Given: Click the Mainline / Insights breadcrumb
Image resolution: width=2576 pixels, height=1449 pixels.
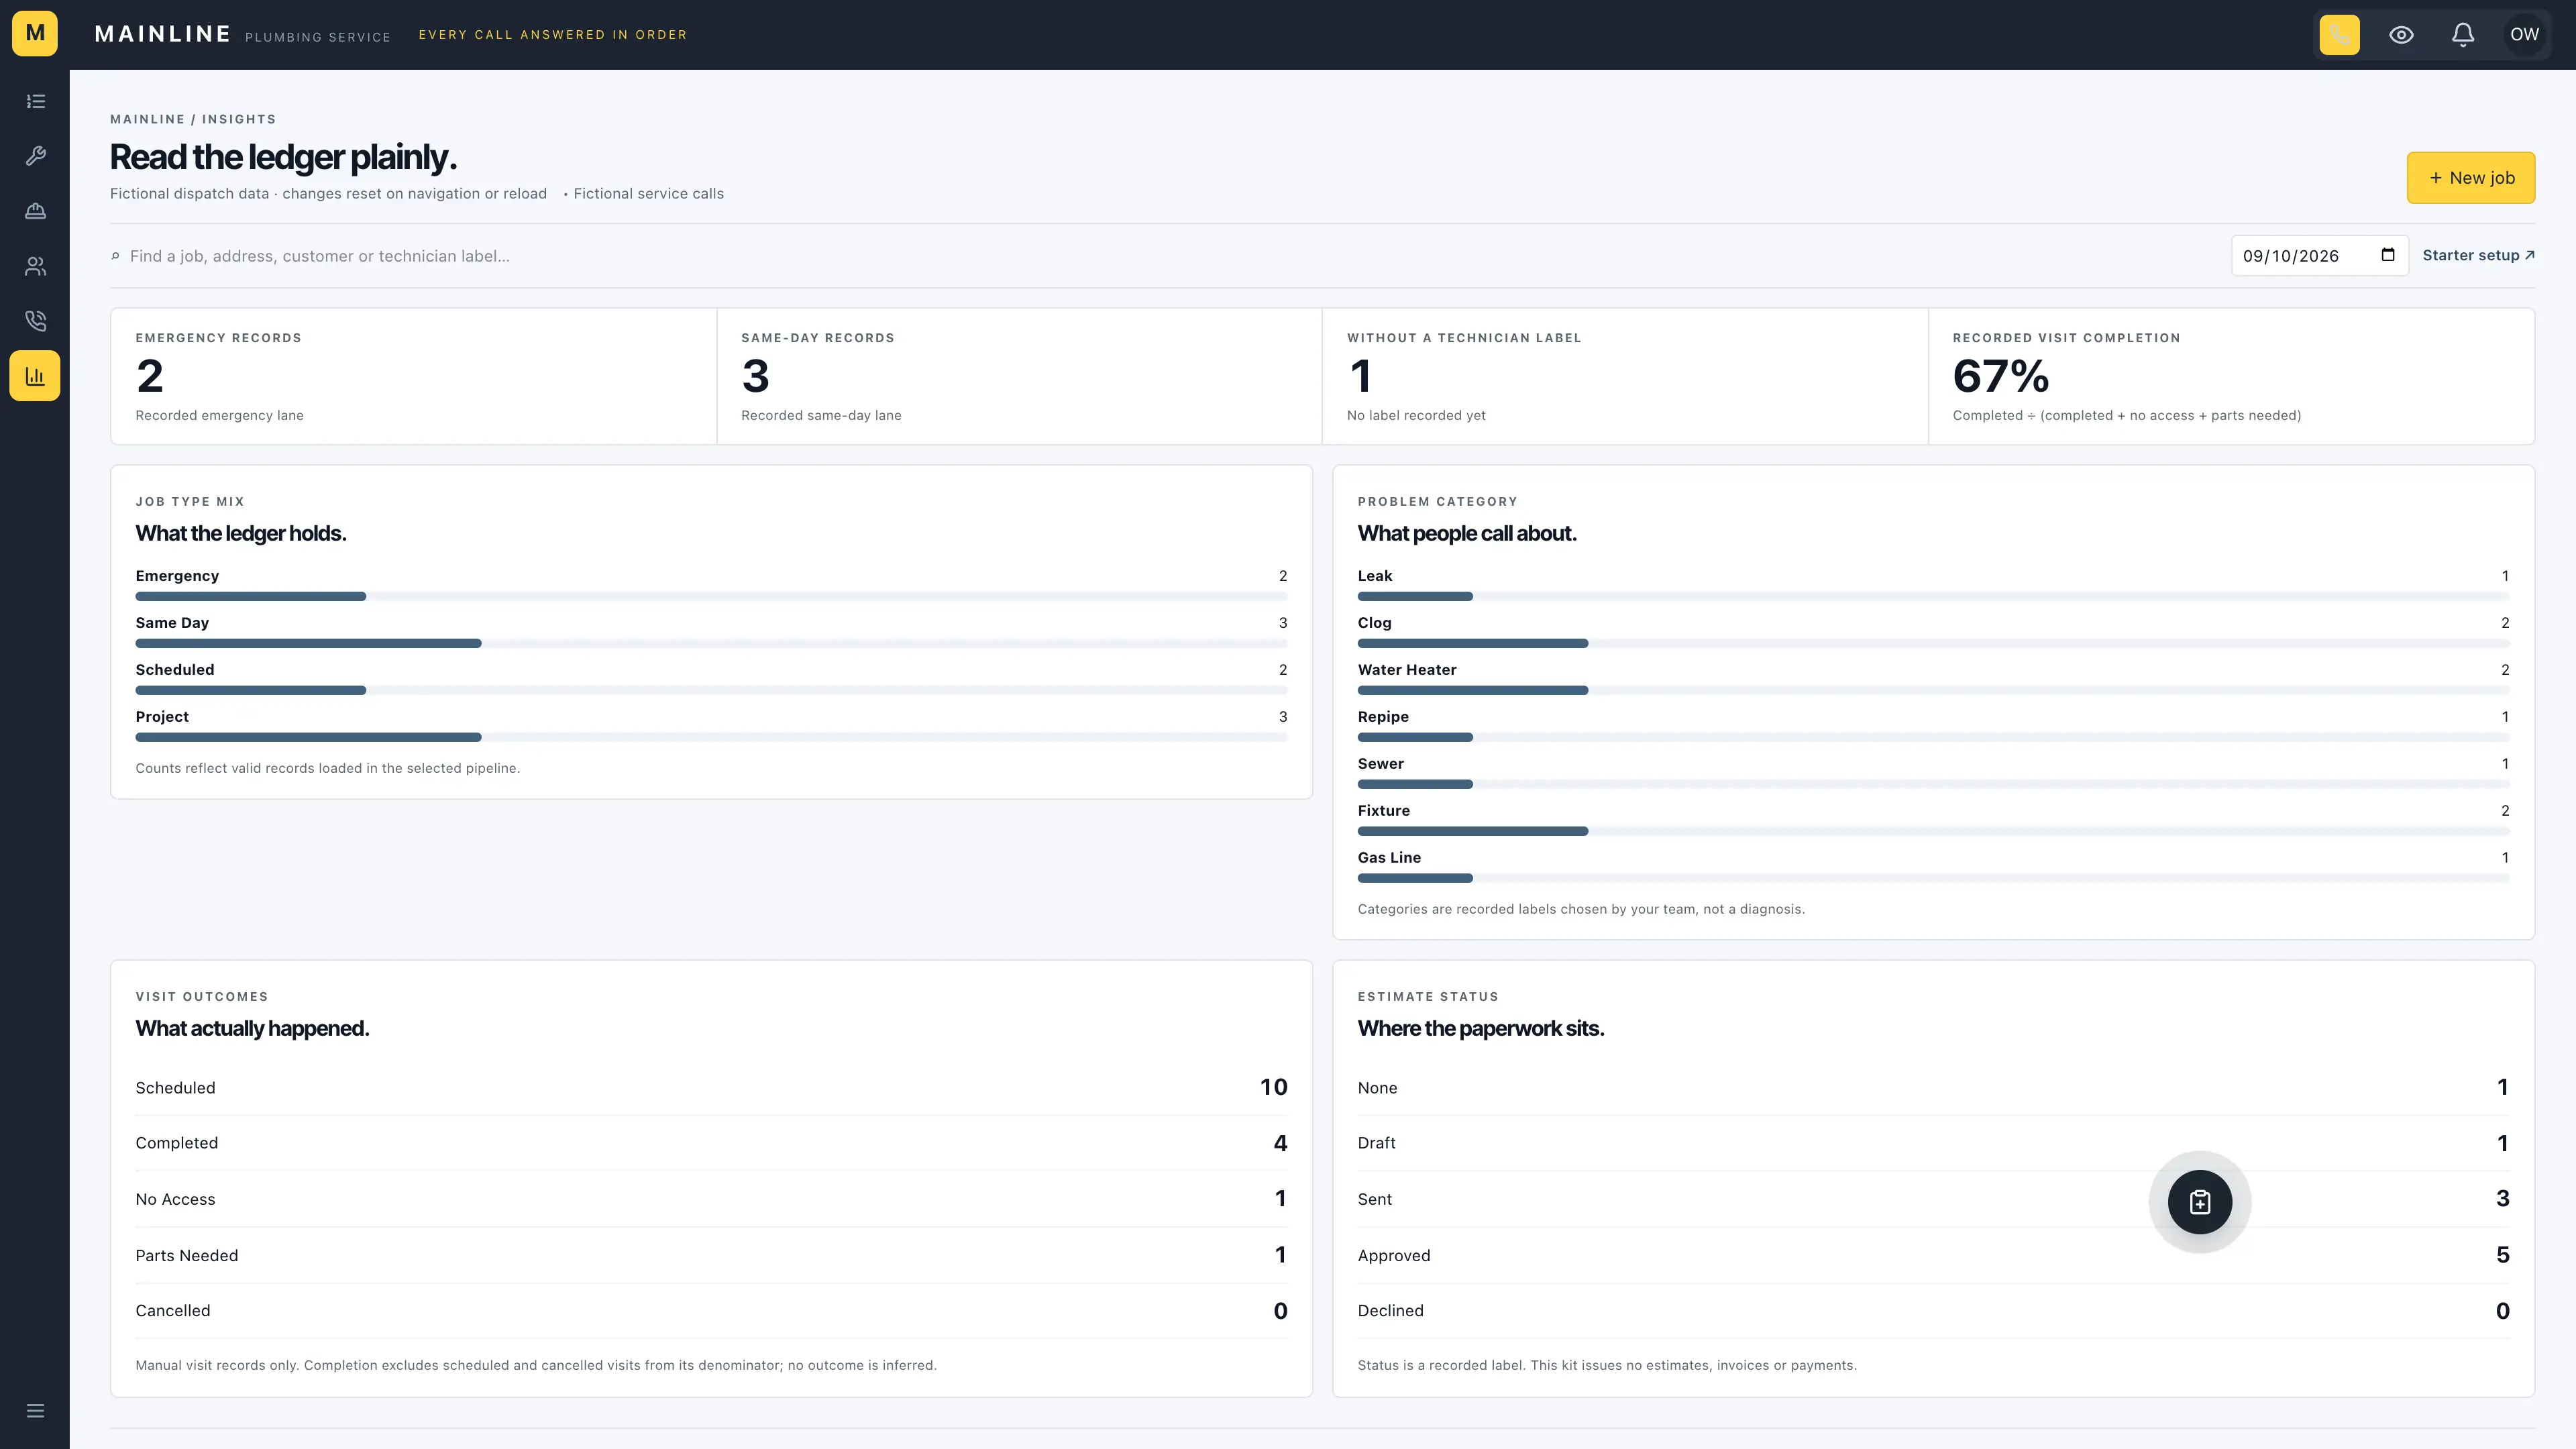Looking at the screenshot, I should [193, 119].
